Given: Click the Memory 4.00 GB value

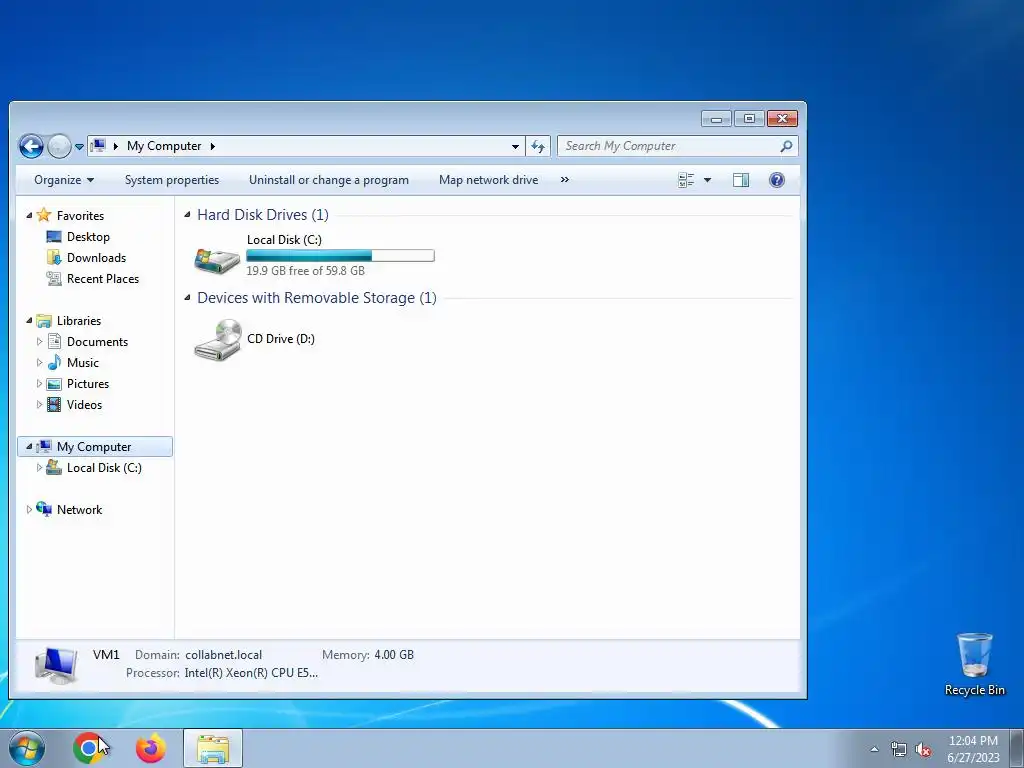Looking at the screenshot, I should click(x=394, y=654).
